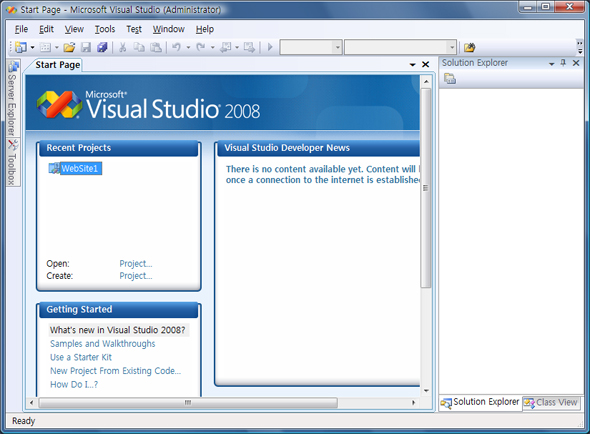590x434 pixels.
Task: Open Samples and Walkthroughs link
Action: click(x=103, y=344)
